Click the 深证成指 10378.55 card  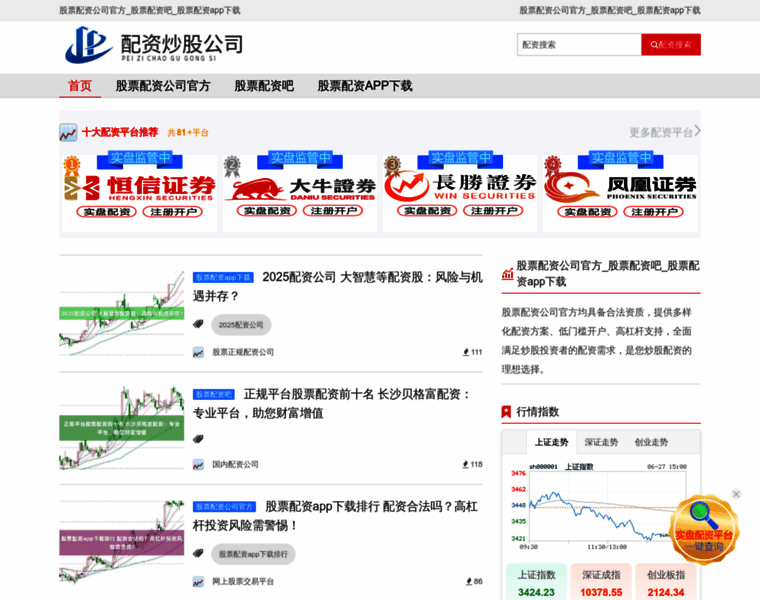[602, 582]
